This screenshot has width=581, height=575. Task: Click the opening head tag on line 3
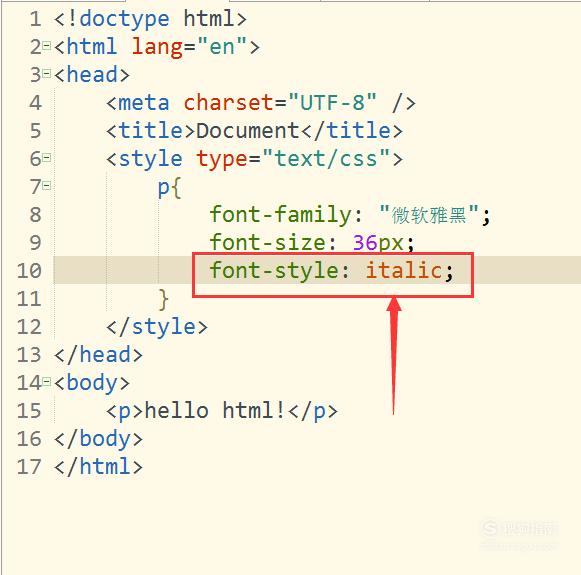(x=92, y=74)
